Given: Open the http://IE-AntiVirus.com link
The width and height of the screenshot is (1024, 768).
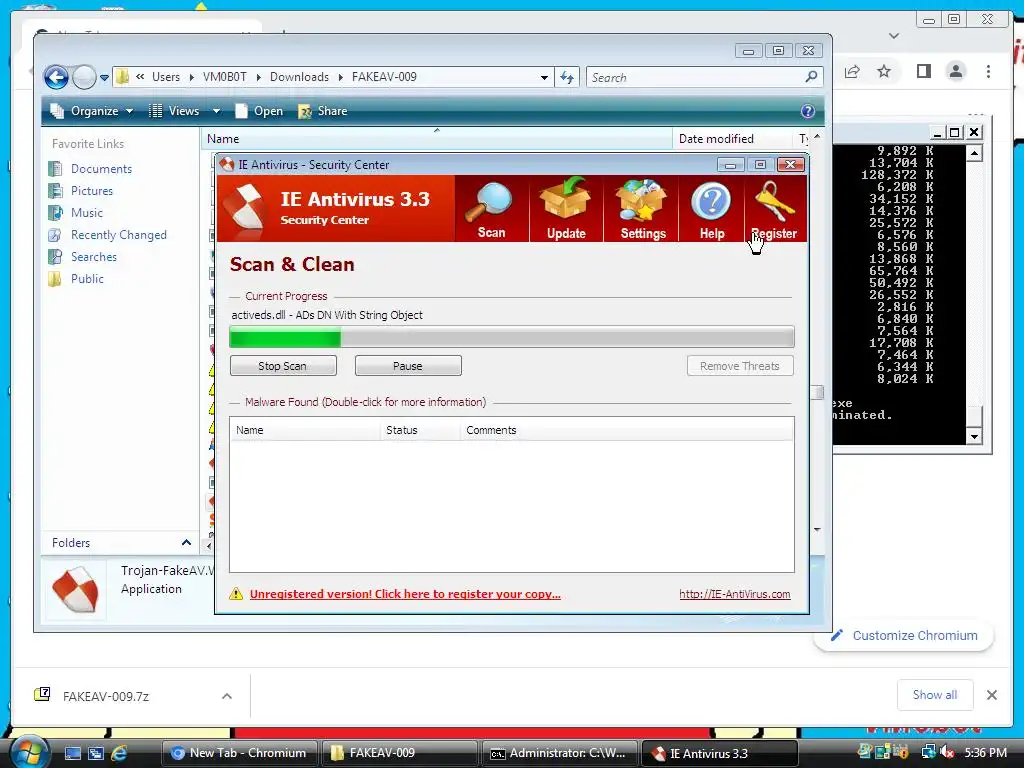Looking at the screenshot, I should (x=735, y=594).
